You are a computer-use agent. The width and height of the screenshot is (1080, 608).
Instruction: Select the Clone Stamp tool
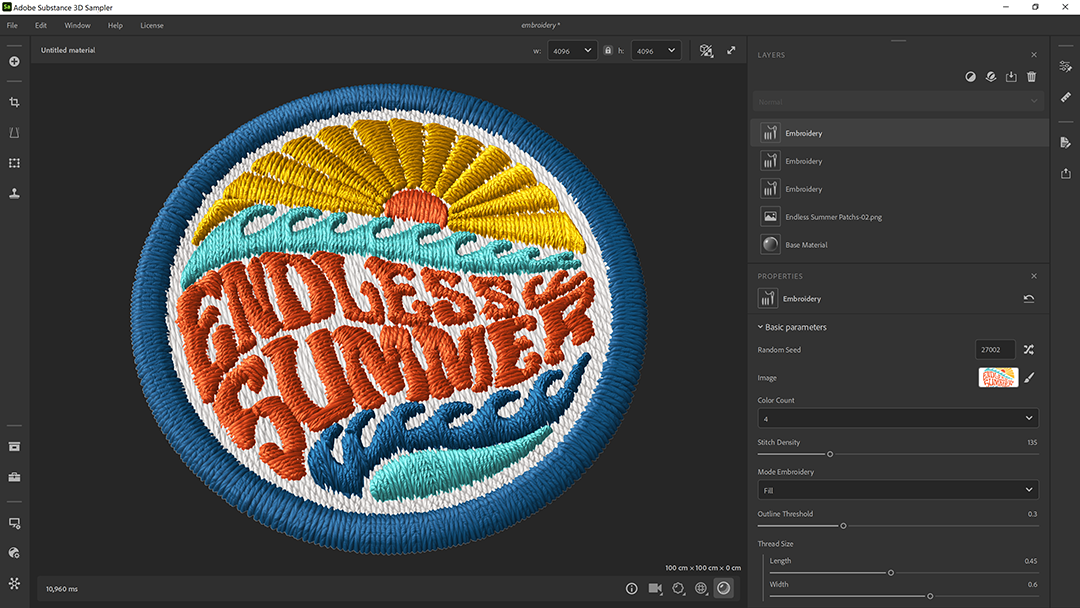(x=14, y=193)
